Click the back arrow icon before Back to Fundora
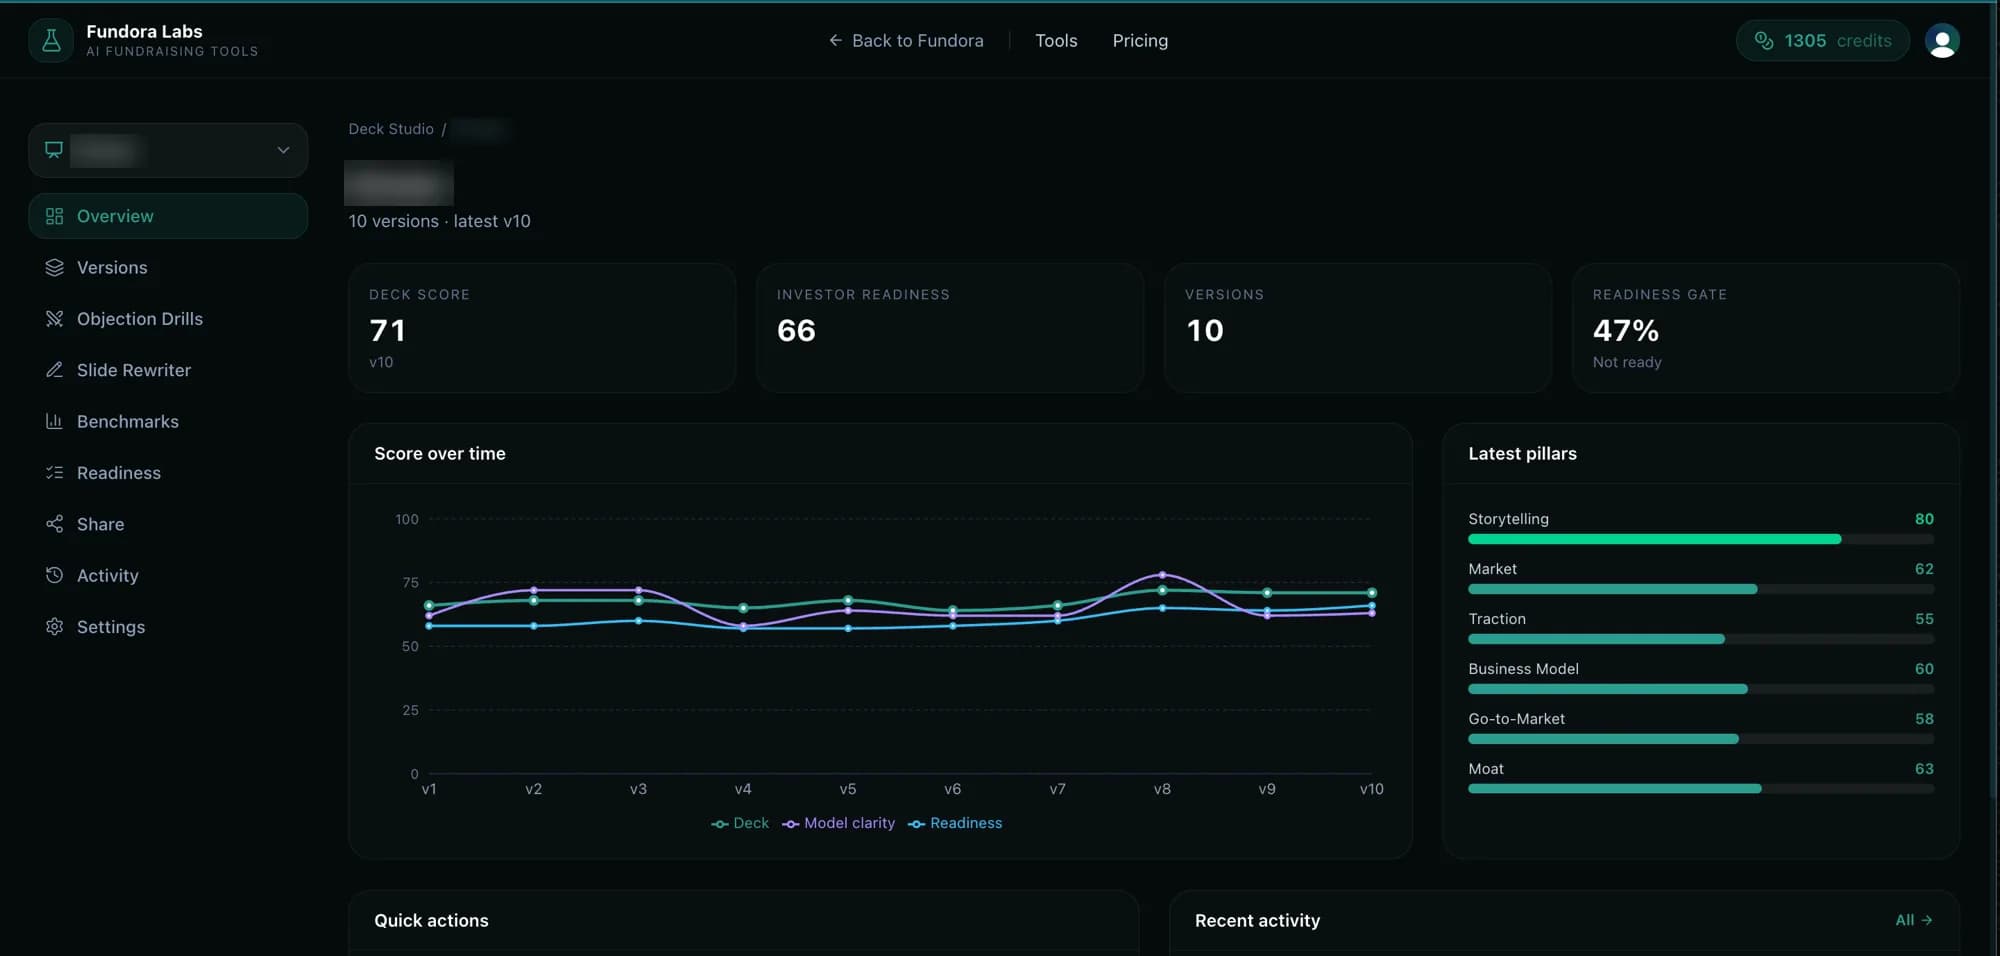 (x=835, y=41)
